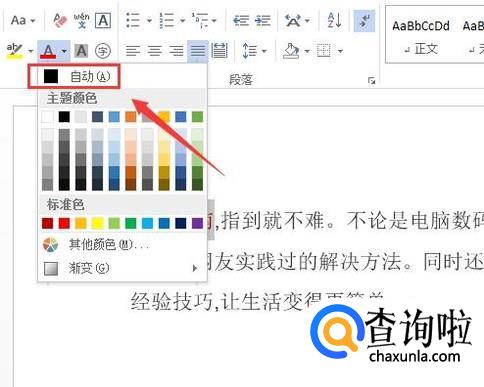Click the Decrease Indent icon

tap(241, 21)
